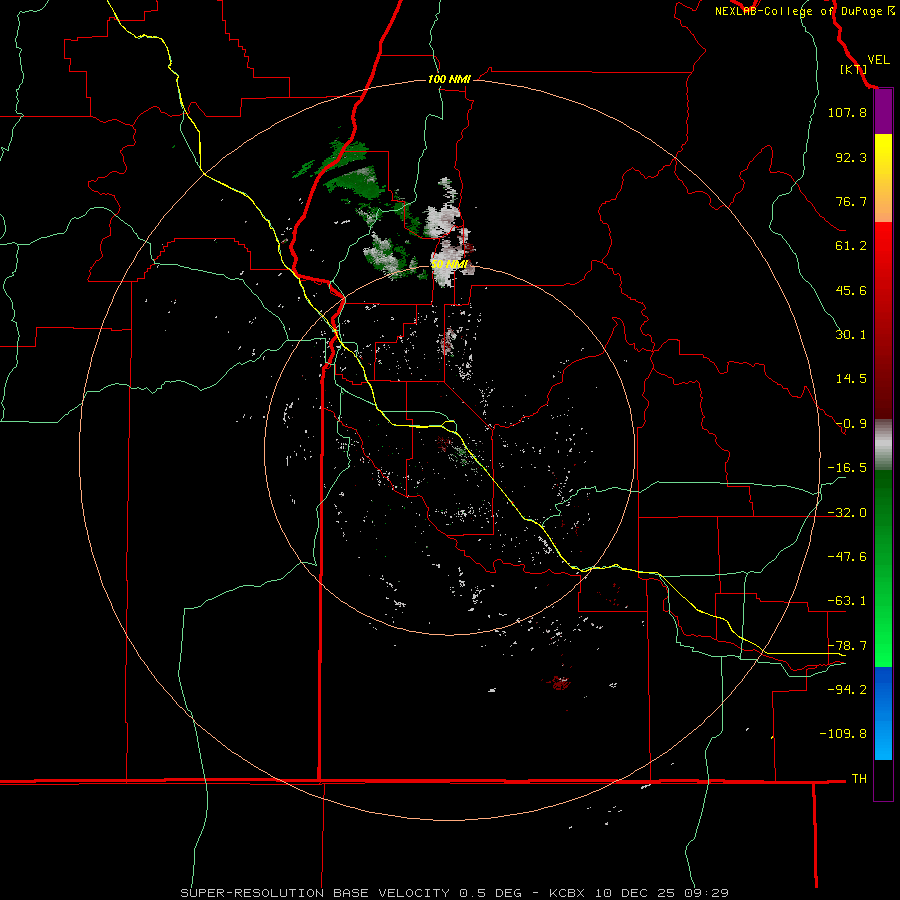Click the purple segment of color bar
900x900 pixels.
pos(883,112)
